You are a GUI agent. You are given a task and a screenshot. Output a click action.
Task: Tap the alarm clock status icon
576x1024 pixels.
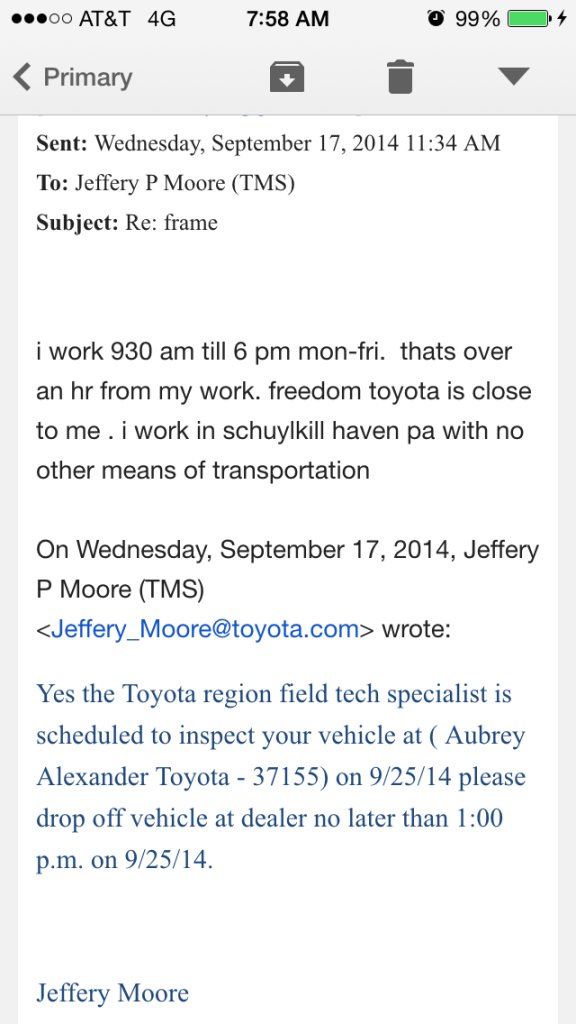(x=436, y=19)
